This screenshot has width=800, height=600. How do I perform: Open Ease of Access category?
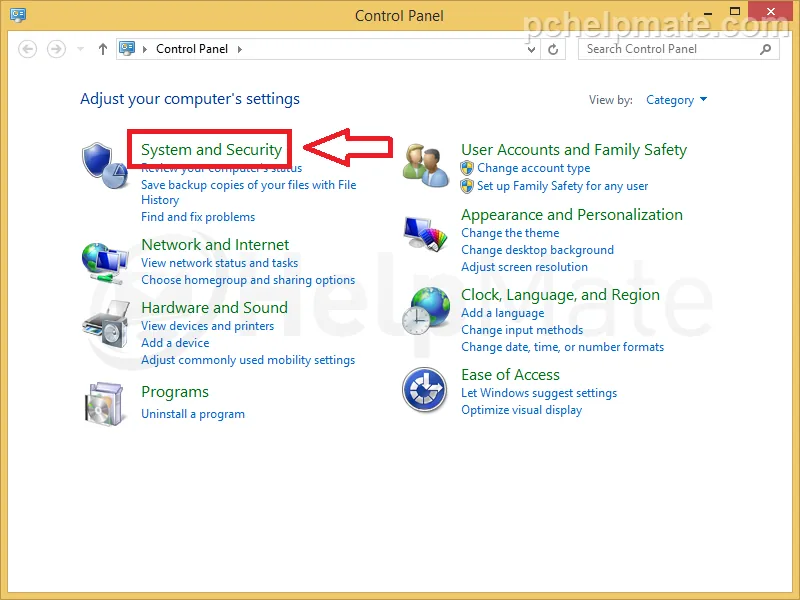click(510, 375)
